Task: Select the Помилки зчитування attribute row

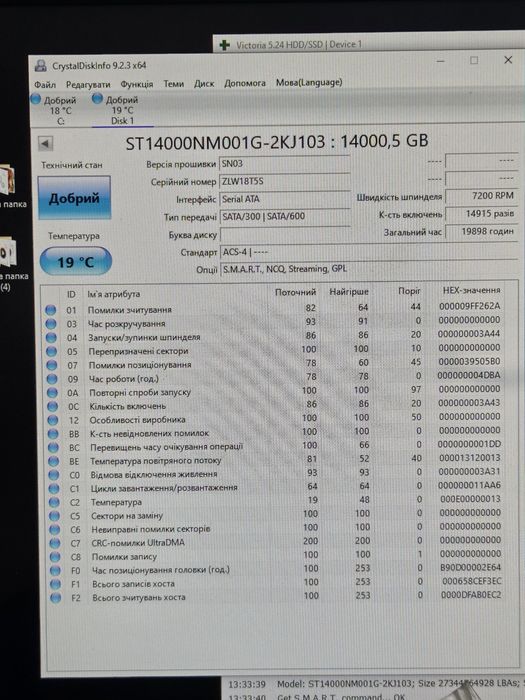Action: click(274, 308)
